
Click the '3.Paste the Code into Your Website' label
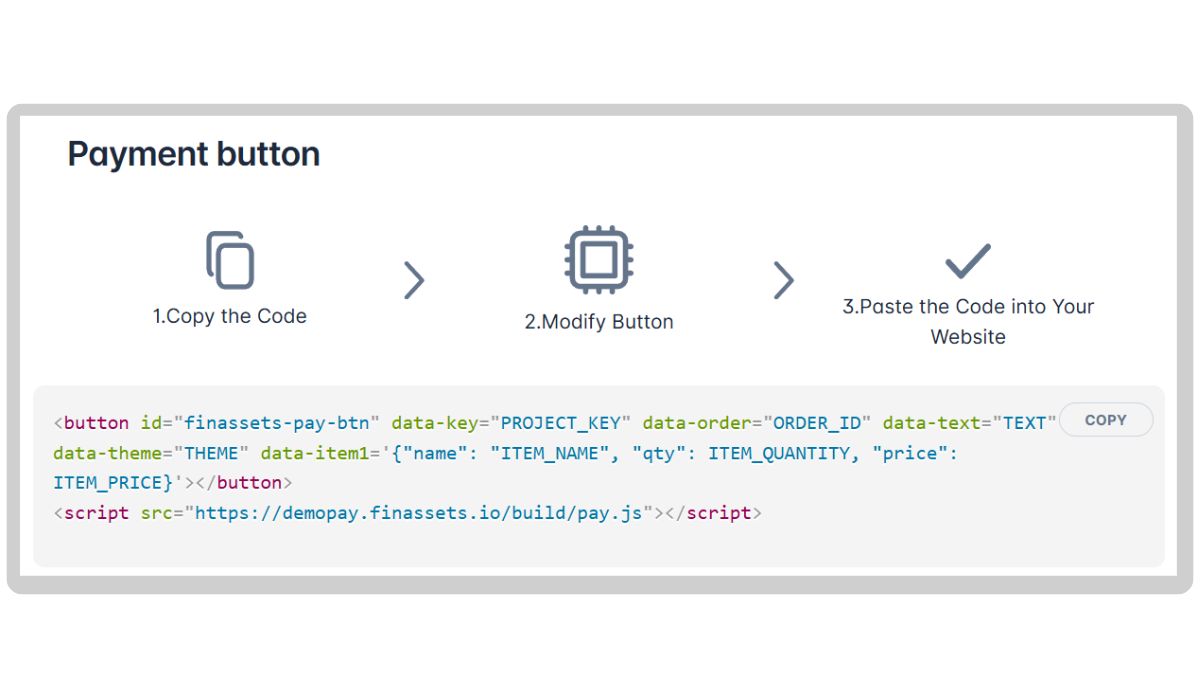tap(968, 321)
